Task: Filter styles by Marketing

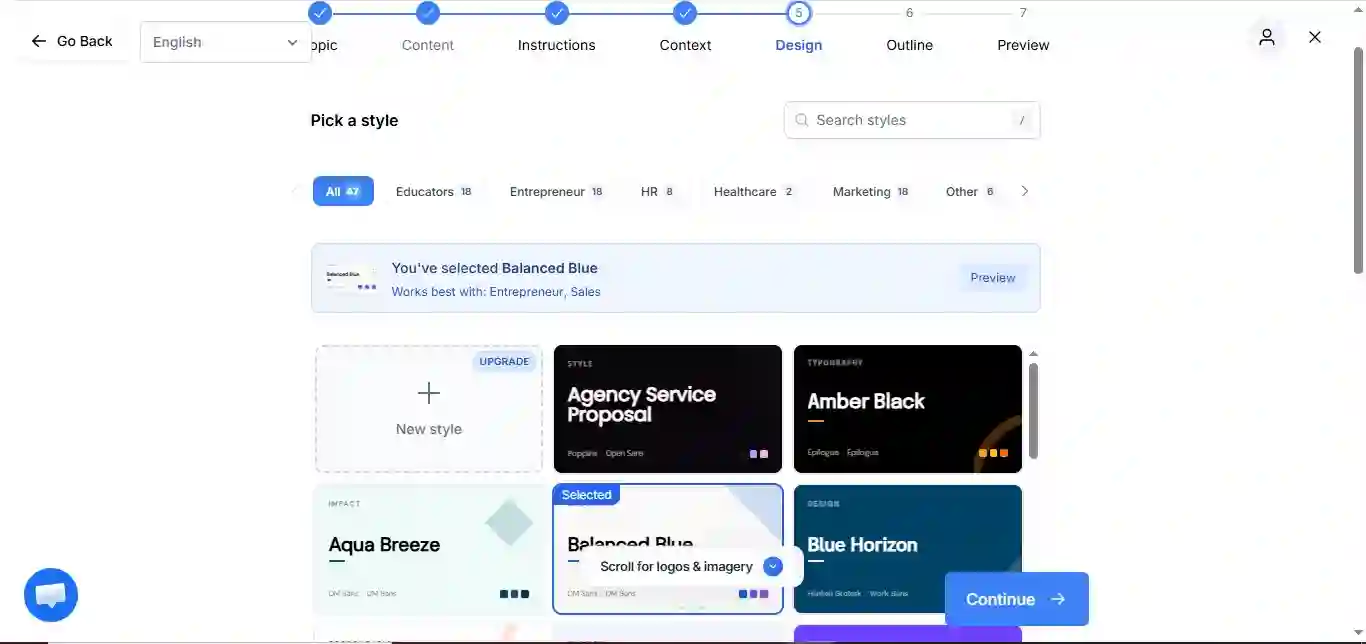Action: pyautogui.click(x=871, y=191)
